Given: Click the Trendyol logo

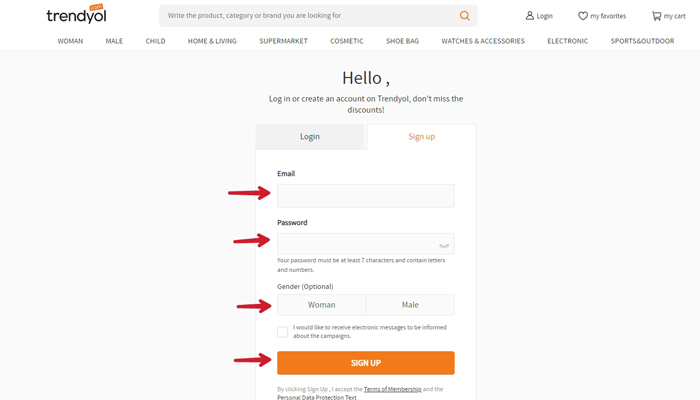Looking at the screenshot, I should (75, 15).
